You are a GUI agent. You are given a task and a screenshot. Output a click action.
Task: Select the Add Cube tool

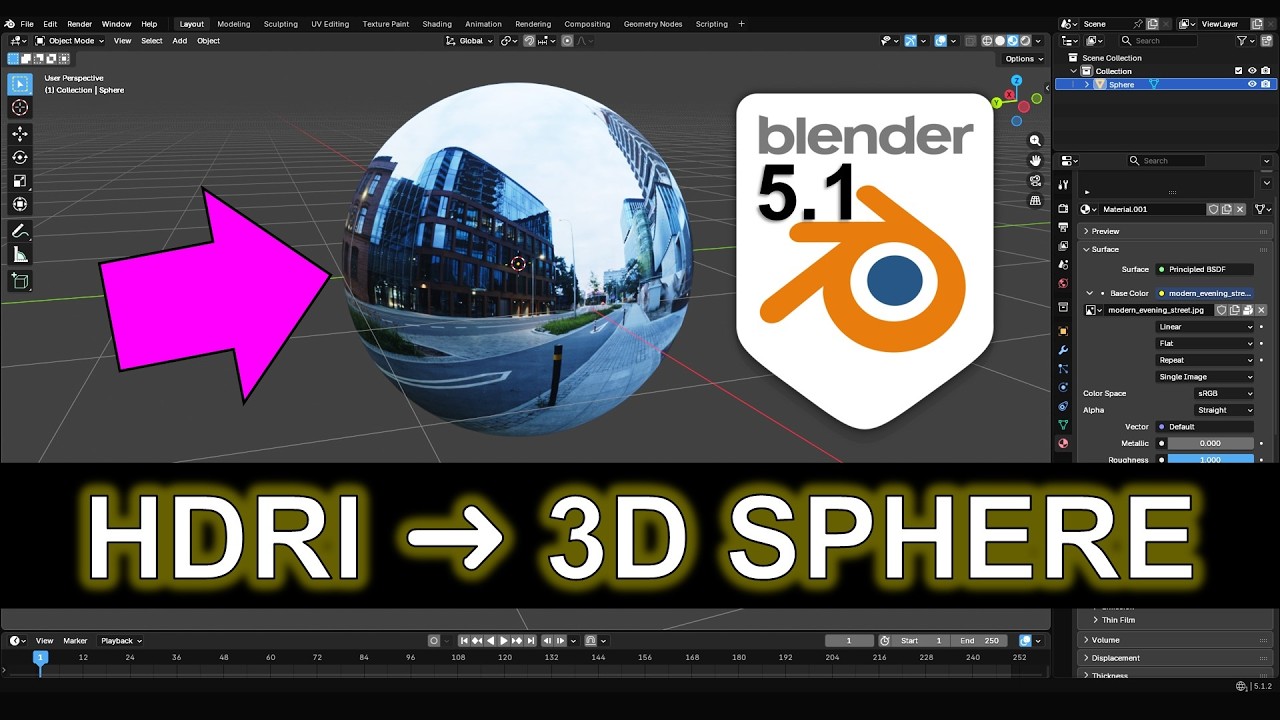point(20,281)
